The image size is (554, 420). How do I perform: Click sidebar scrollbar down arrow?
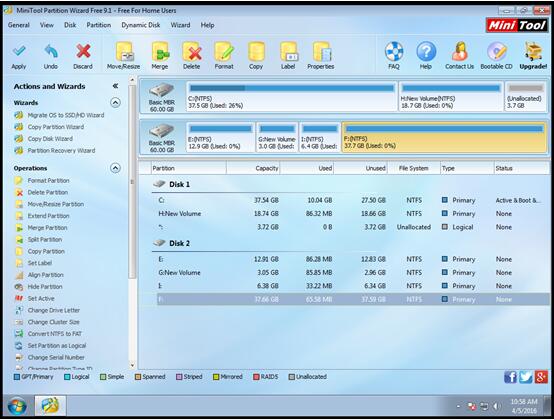[x=132, y=365]
